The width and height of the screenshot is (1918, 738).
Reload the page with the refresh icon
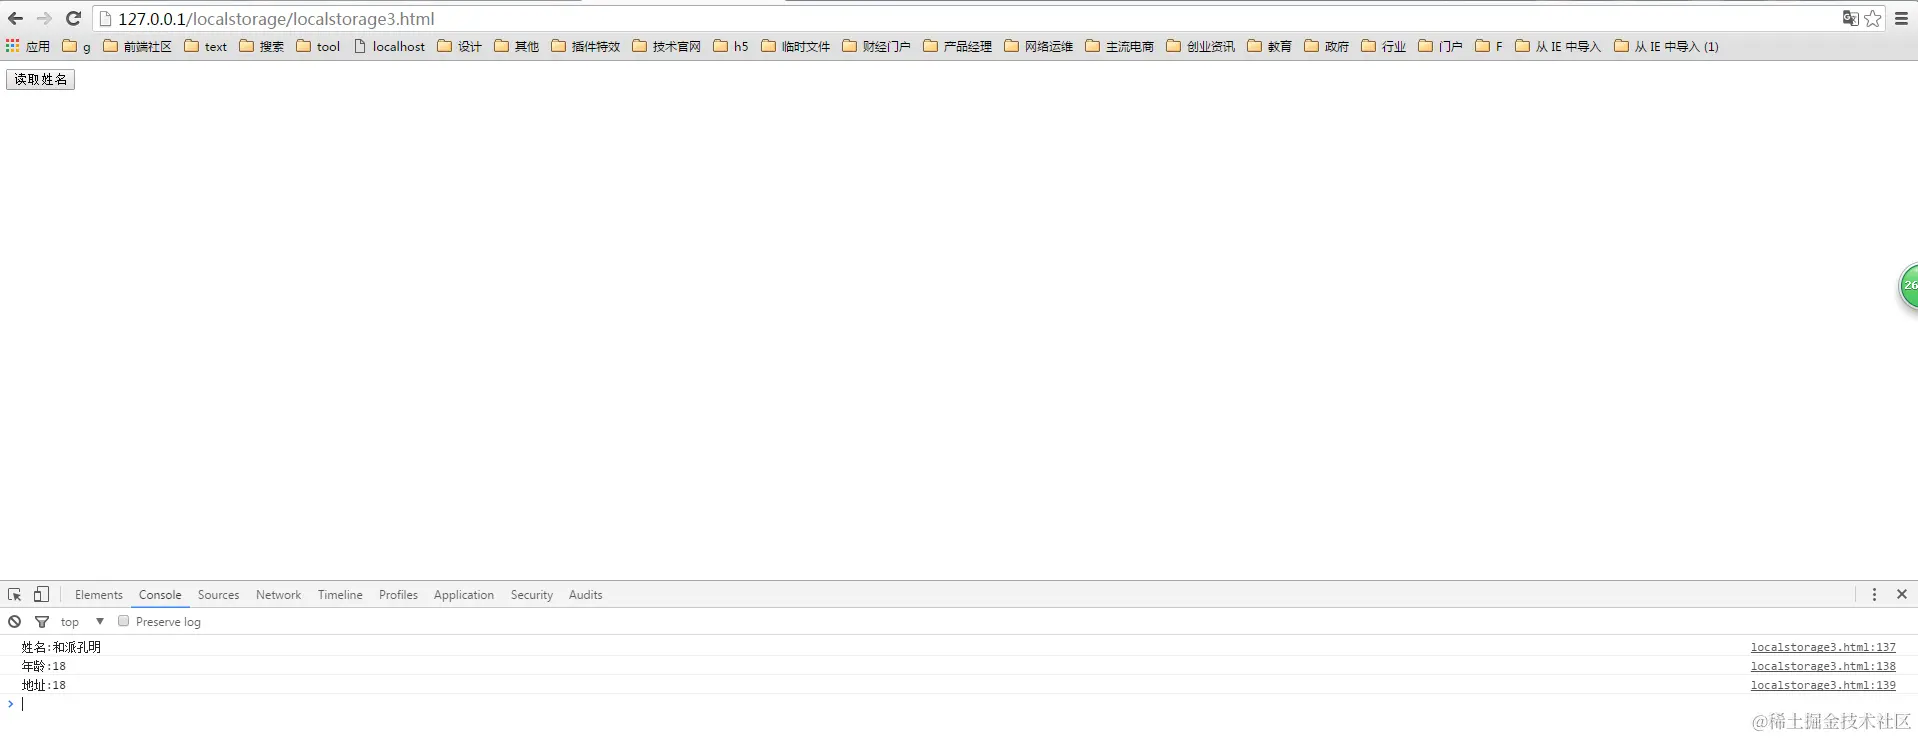click(73, 18)
